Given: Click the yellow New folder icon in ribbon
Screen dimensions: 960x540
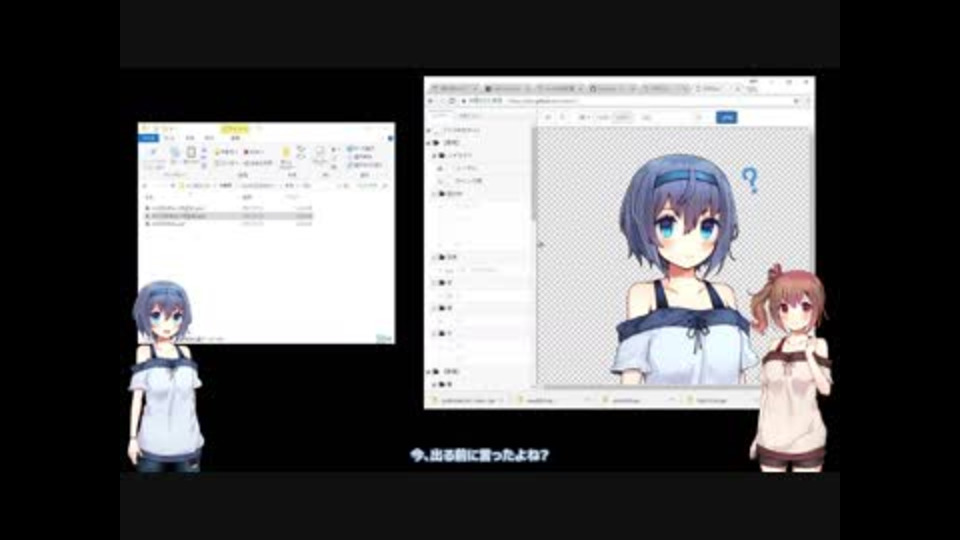Looking at the screenshot, I should pos(286,154).
